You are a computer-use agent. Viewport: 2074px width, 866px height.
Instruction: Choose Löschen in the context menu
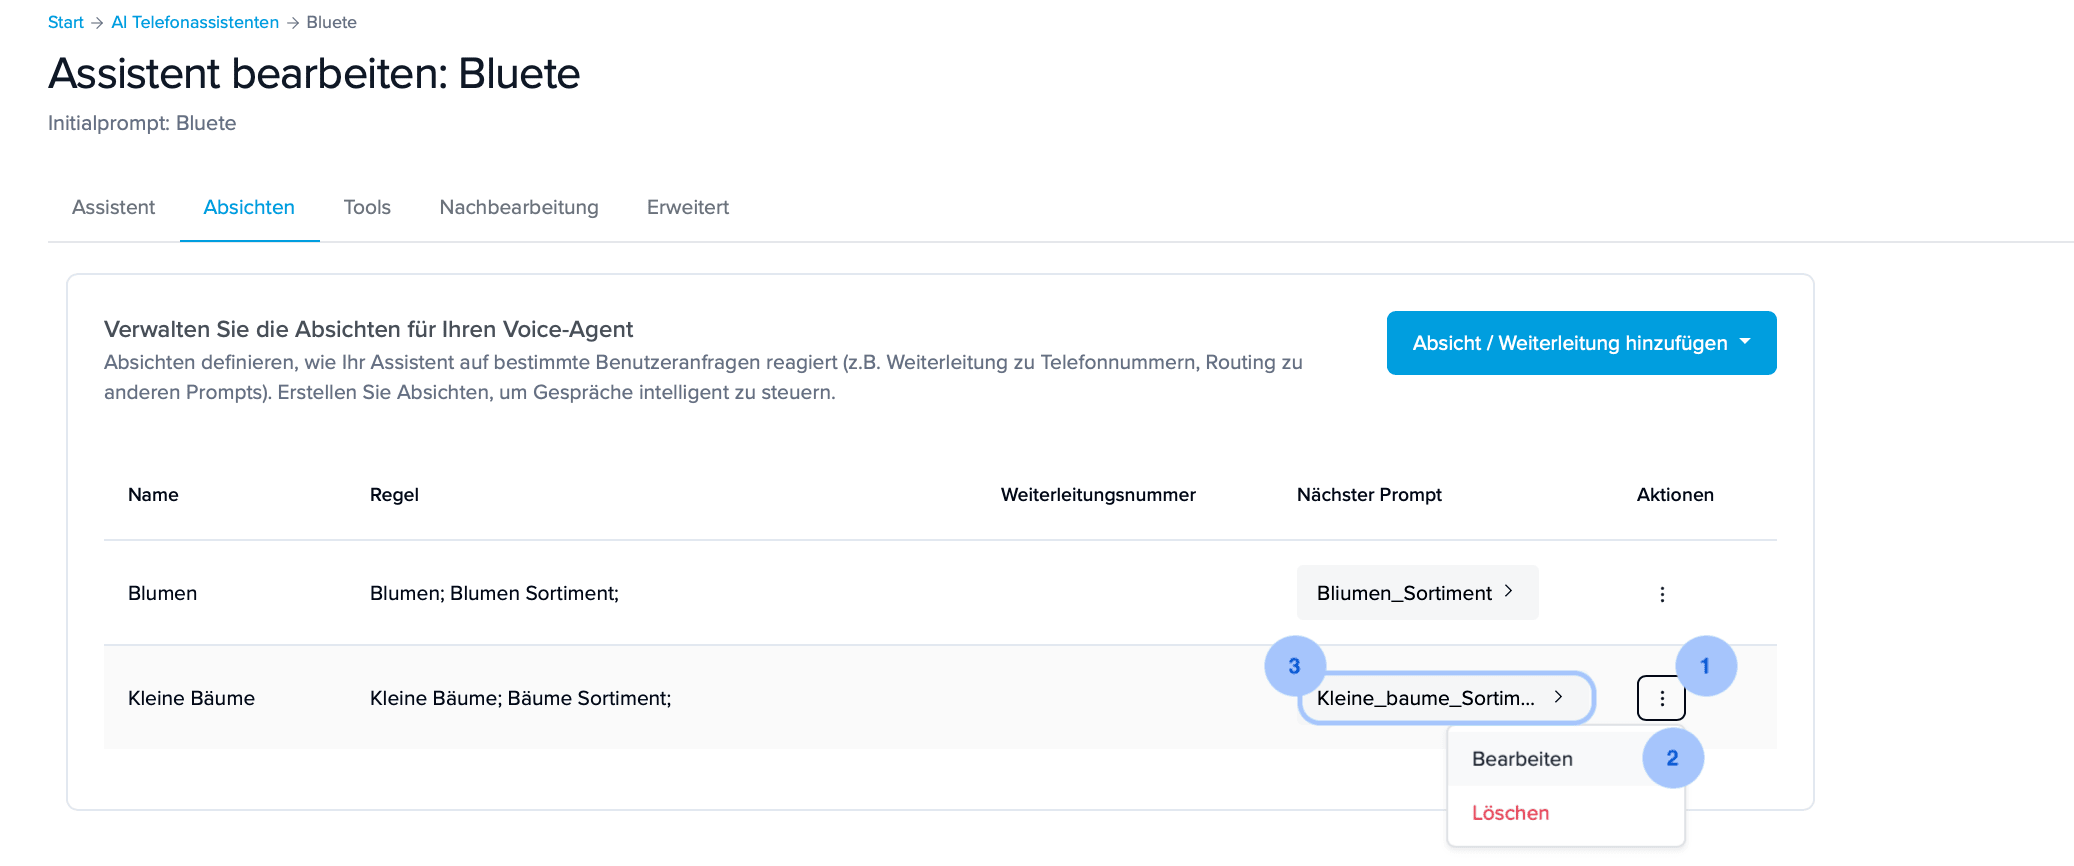tap(1510, 813)
